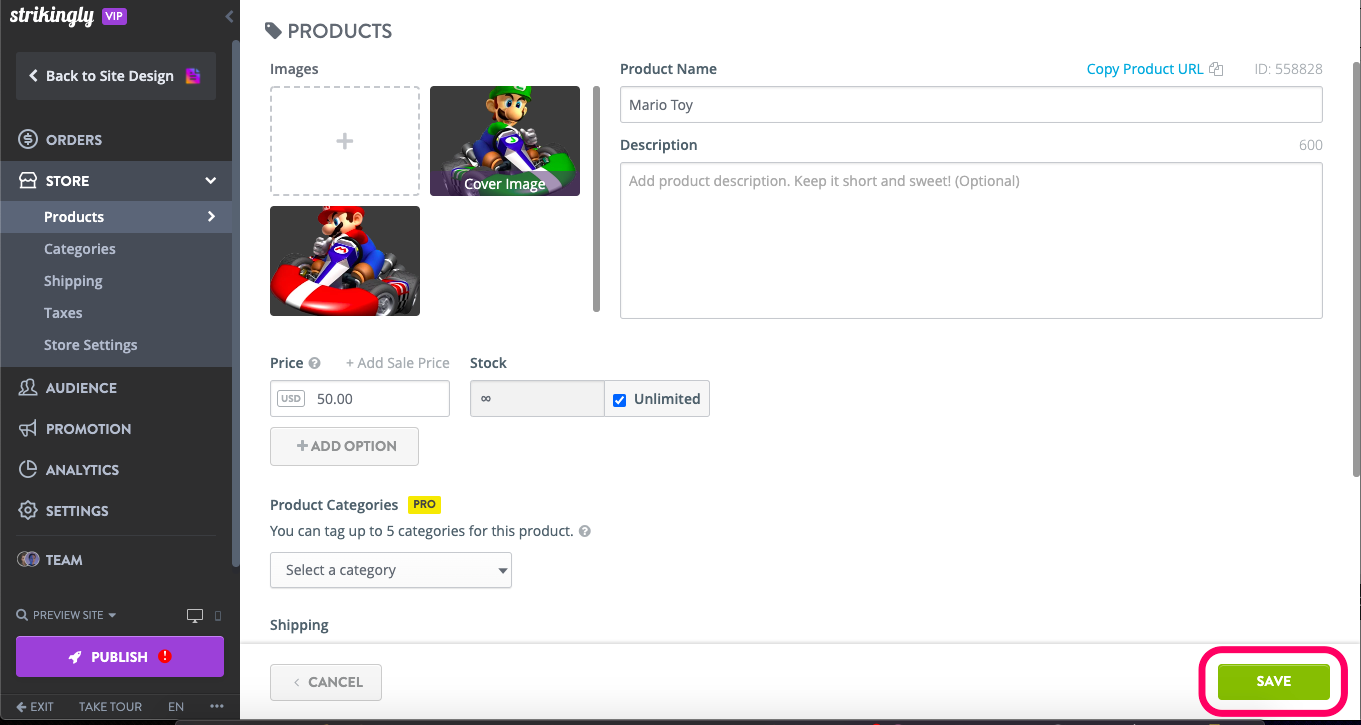
Task: Expand Products arrow in sidebar
Action: pyautogui.click(x=211, y=217)
